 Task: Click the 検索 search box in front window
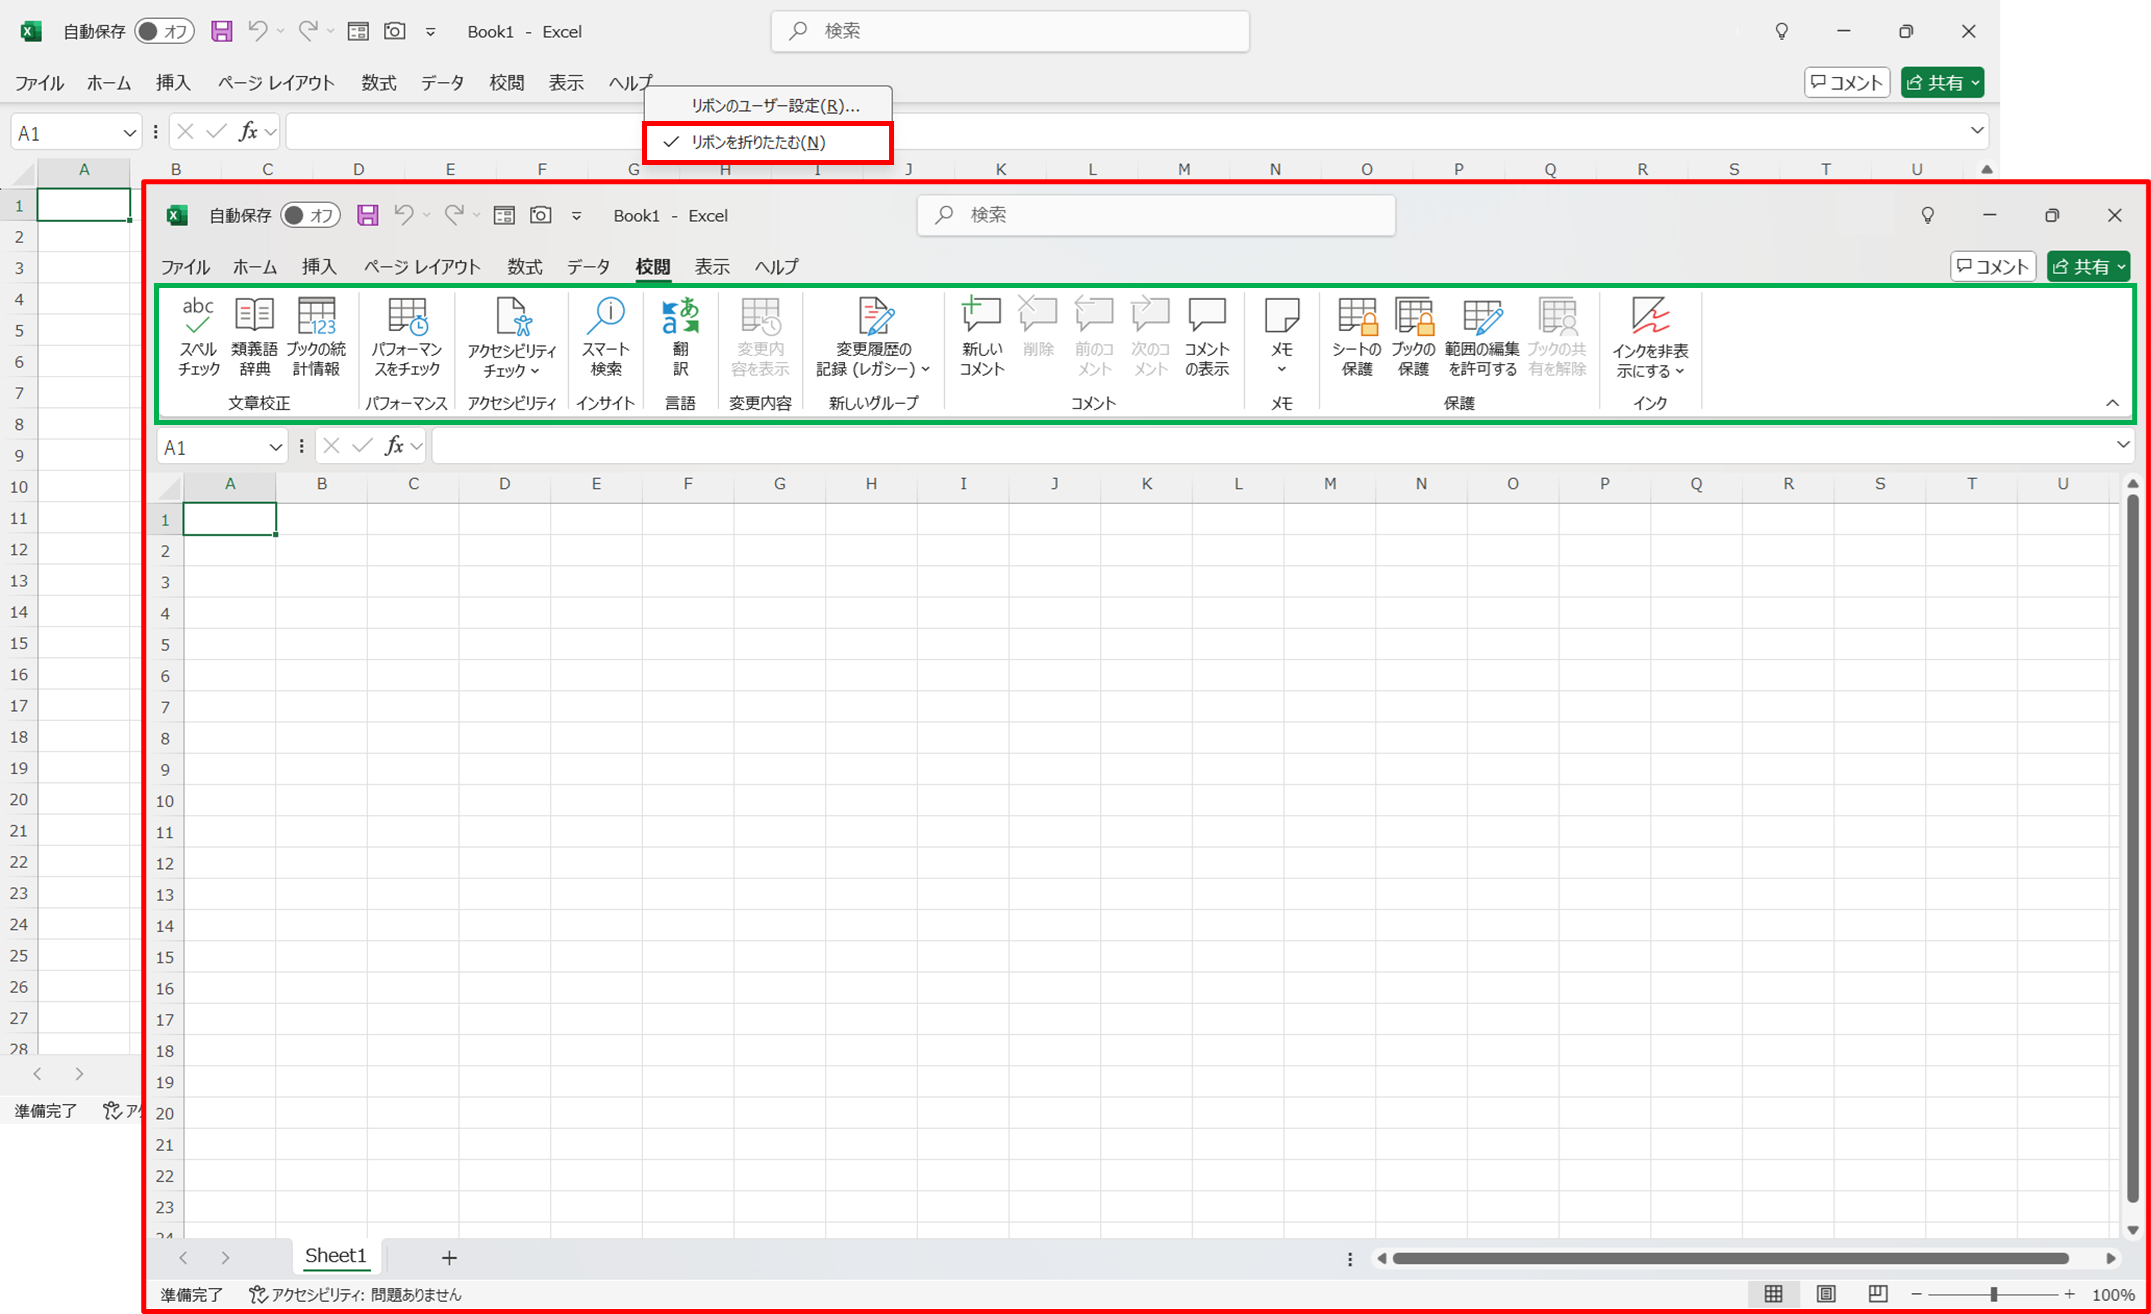tap(1156, 215)
